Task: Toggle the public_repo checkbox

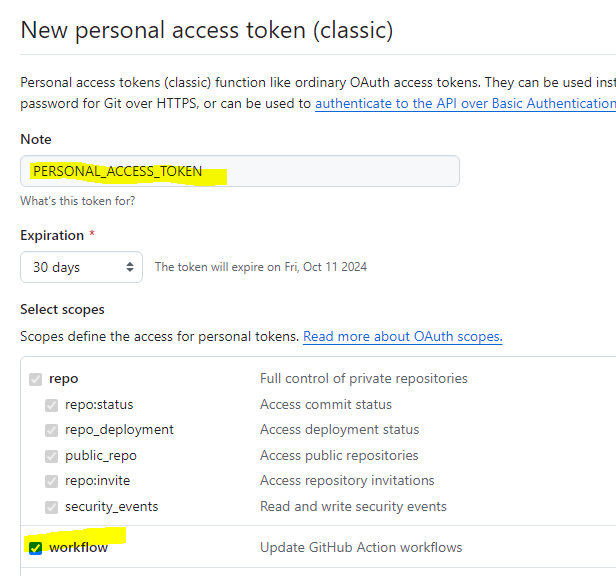Action: [x=51, y=456]
